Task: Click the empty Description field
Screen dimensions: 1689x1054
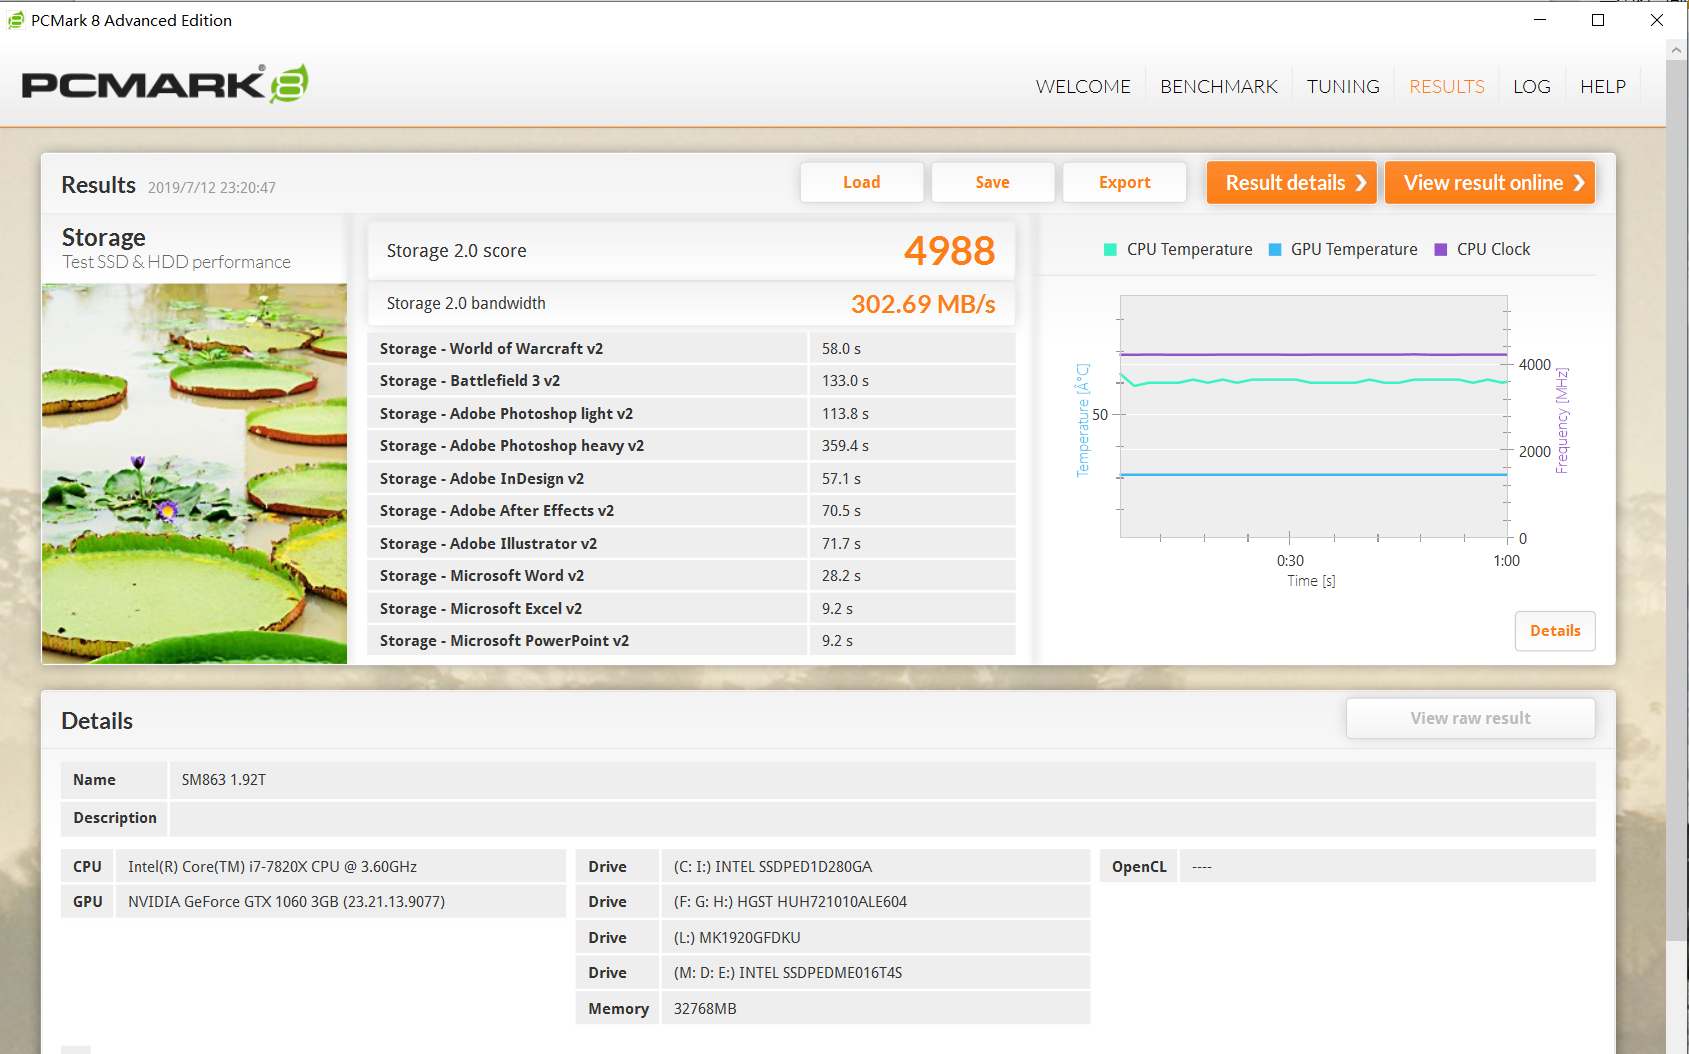Action: (x=882, y=818)
